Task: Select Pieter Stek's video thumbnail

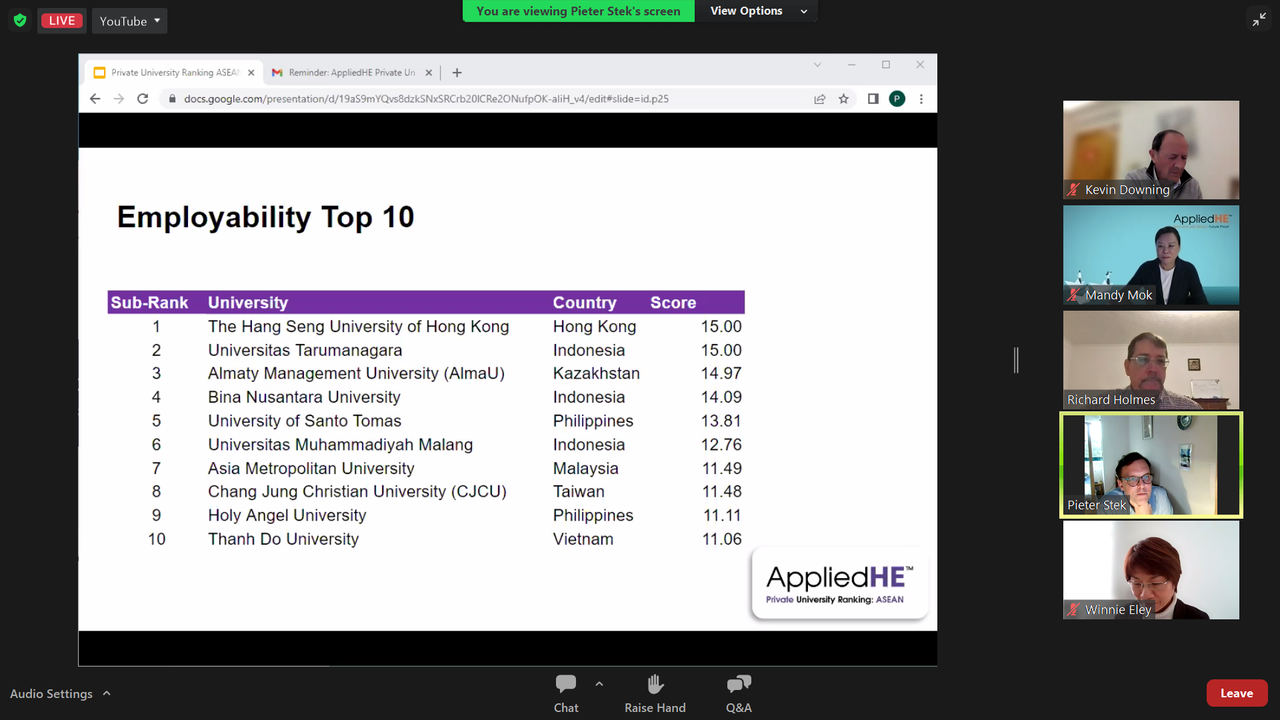Action: 1150,465
